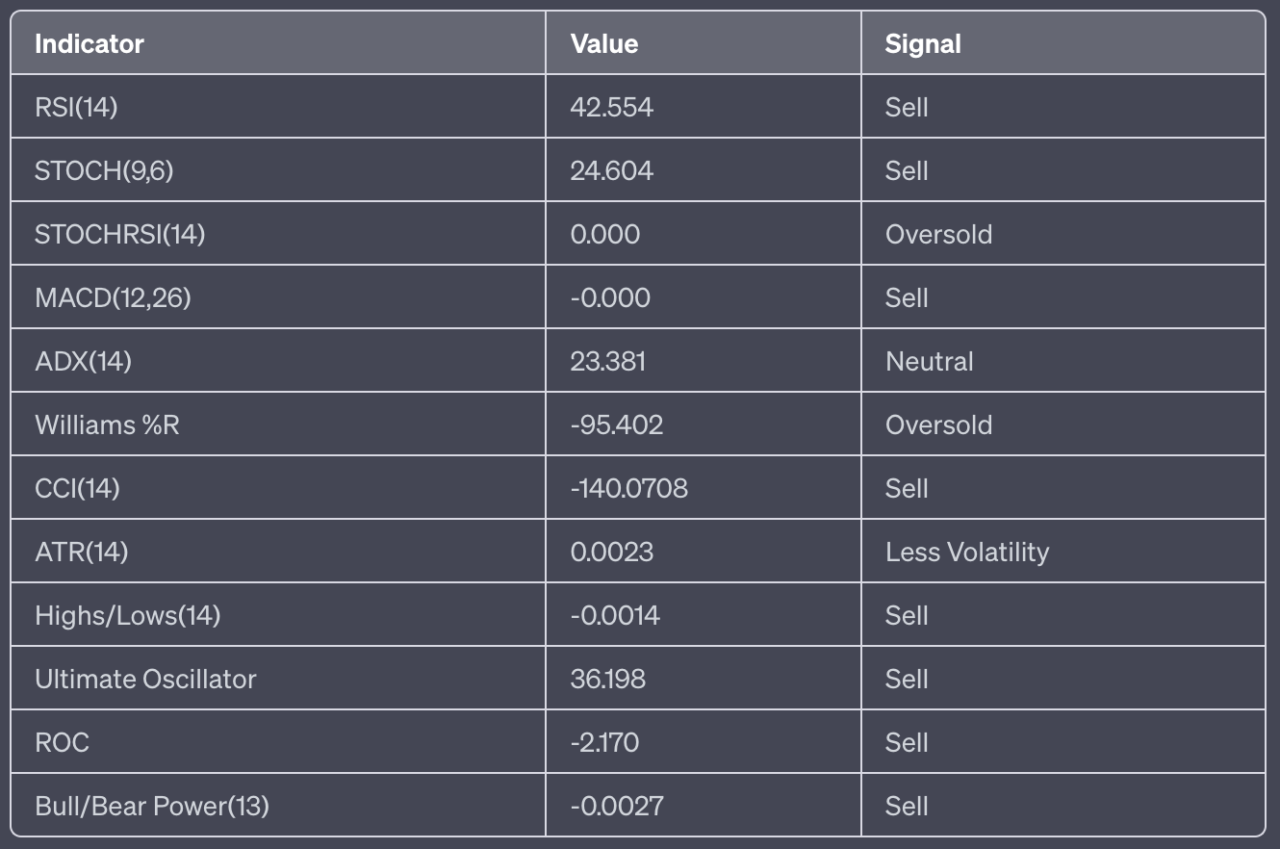The width and height of the screenshot is (1280, 849).
Task: Select the Bull/Bear Power(13) indicator cell
Action: pos(152,806)
